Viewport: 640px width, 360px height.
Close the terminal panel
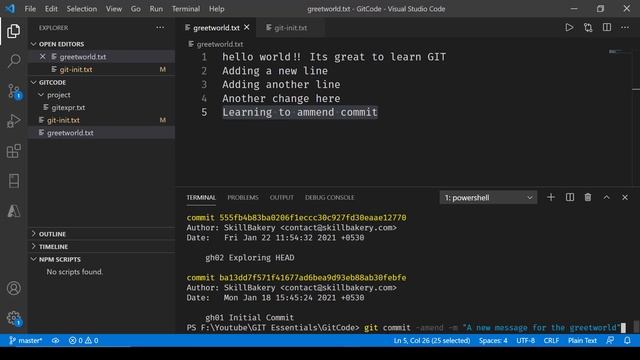click(x=625, y=198)
